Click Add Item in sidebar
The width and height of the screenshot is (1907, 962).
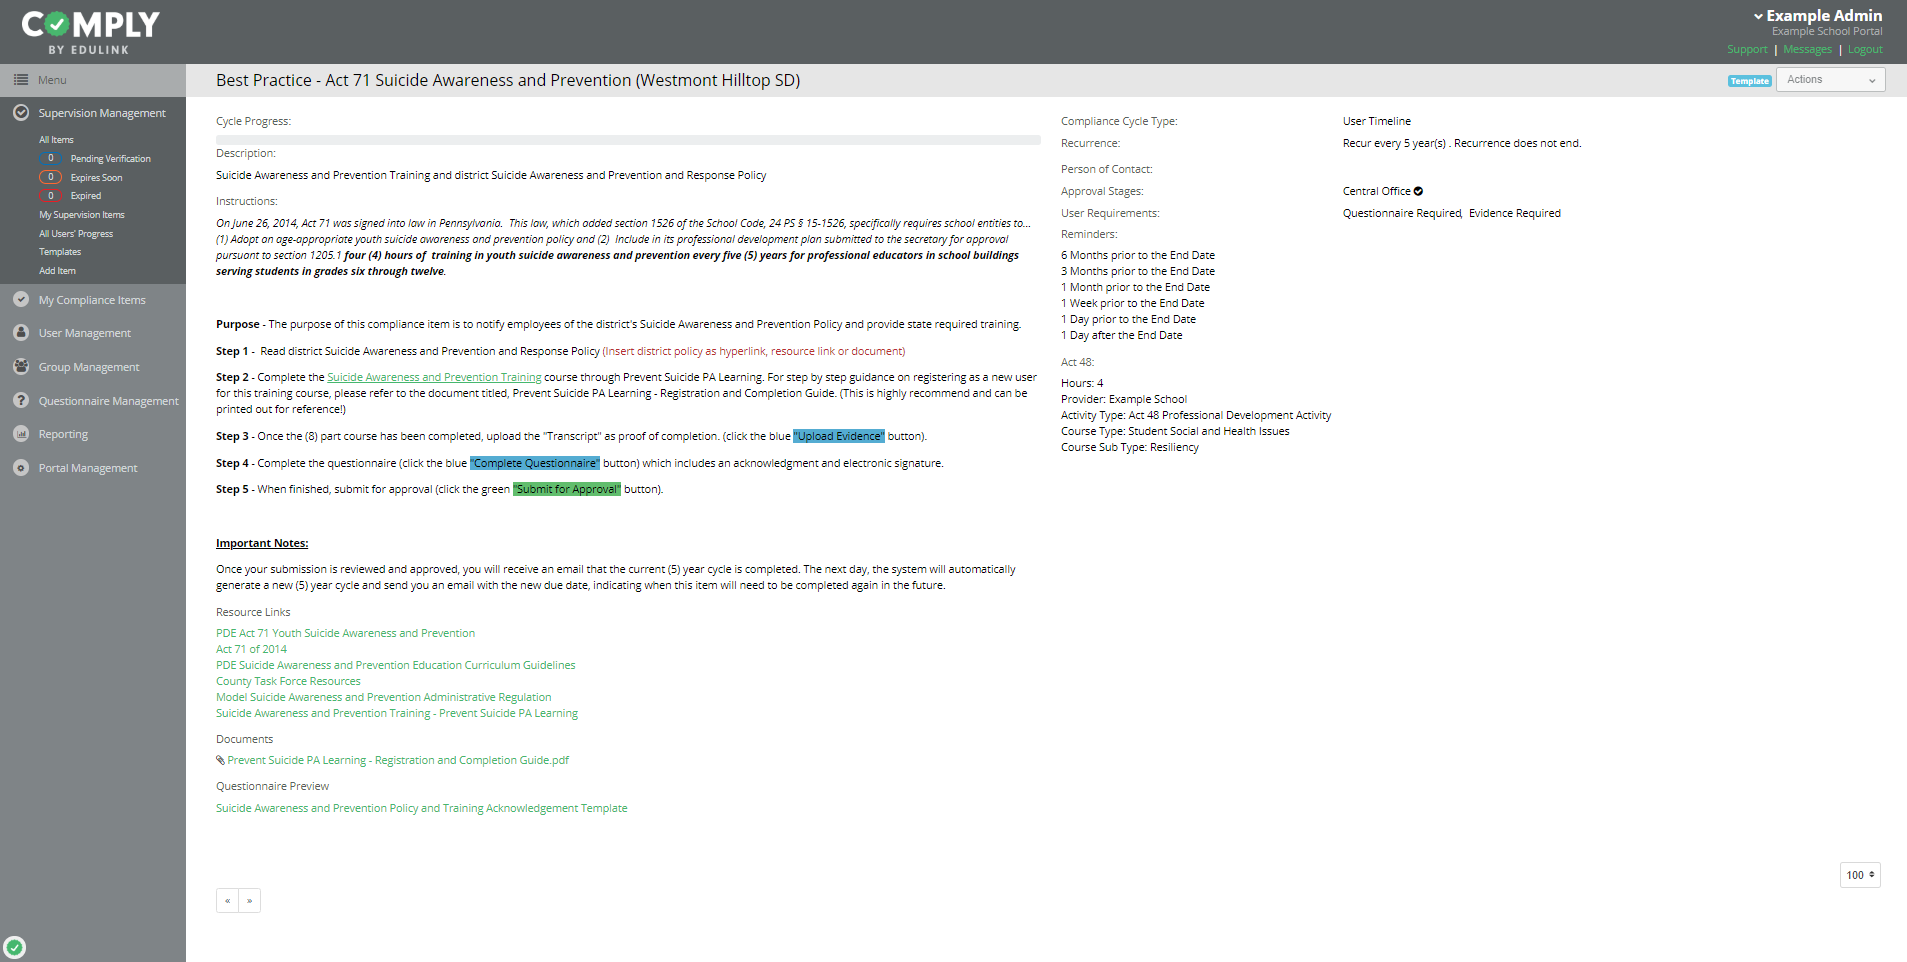57,271
